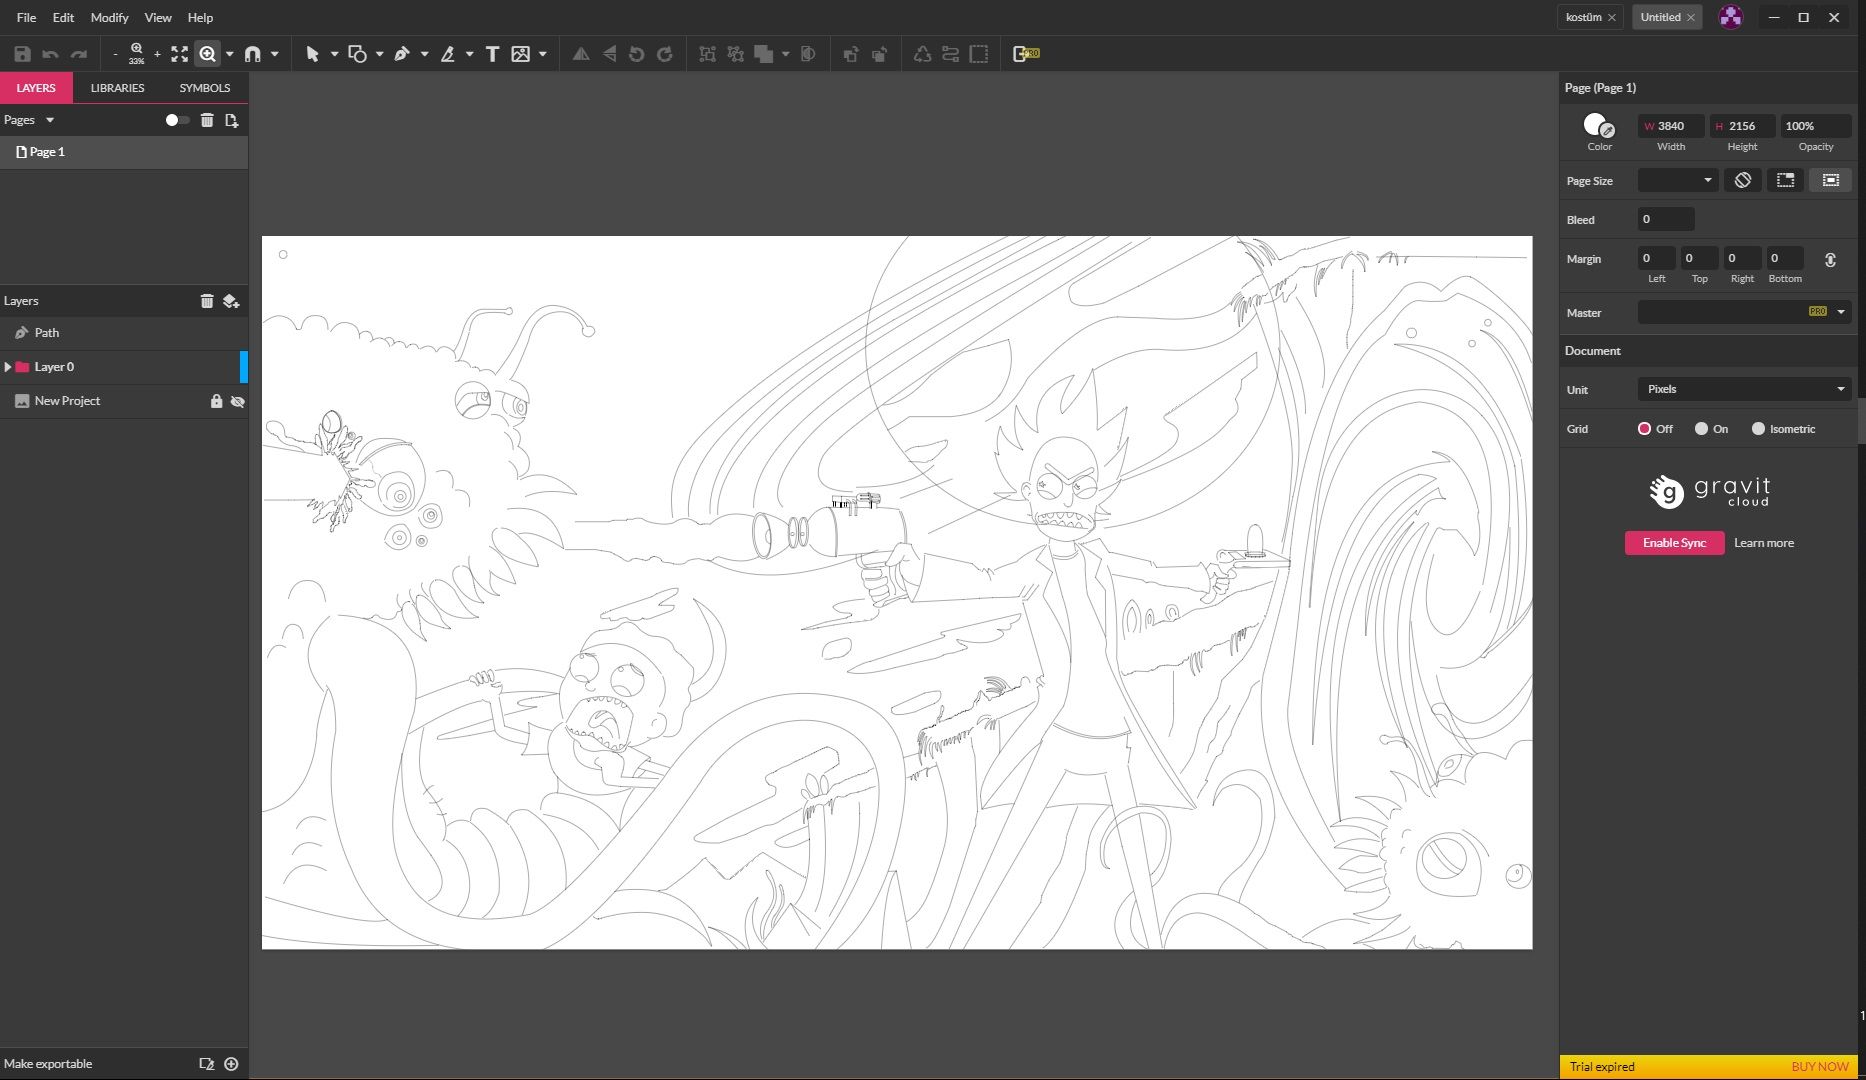Select the Pen tool
Screen dimensions: 1866x1080
click(402, 54)
